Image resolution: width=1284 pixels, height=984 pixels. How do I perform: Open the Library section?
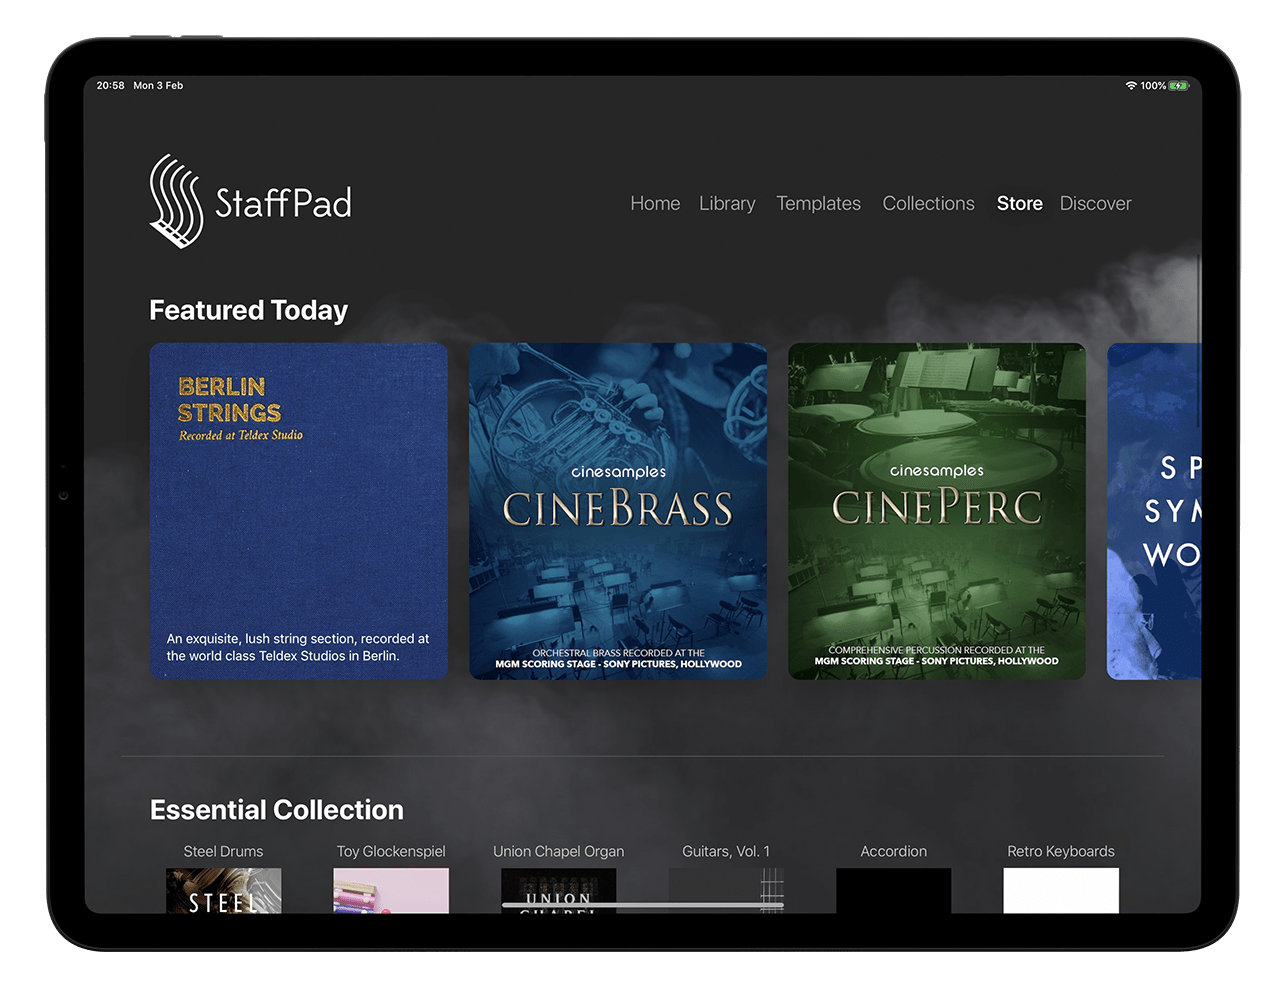click(727, 203)
